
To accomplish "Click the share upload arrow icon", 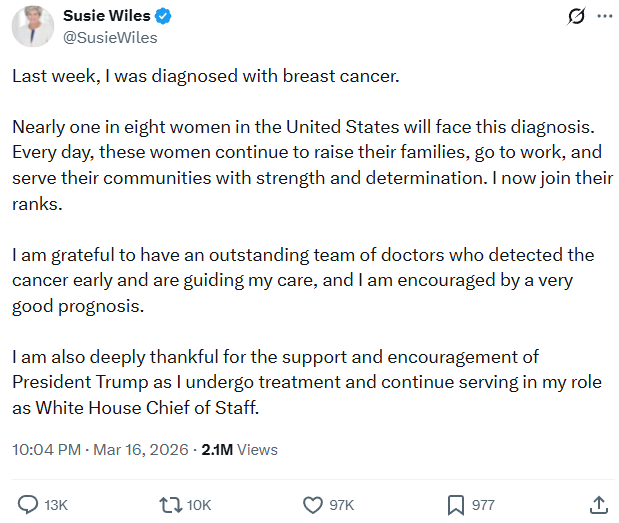I will [x=598, y=504].
